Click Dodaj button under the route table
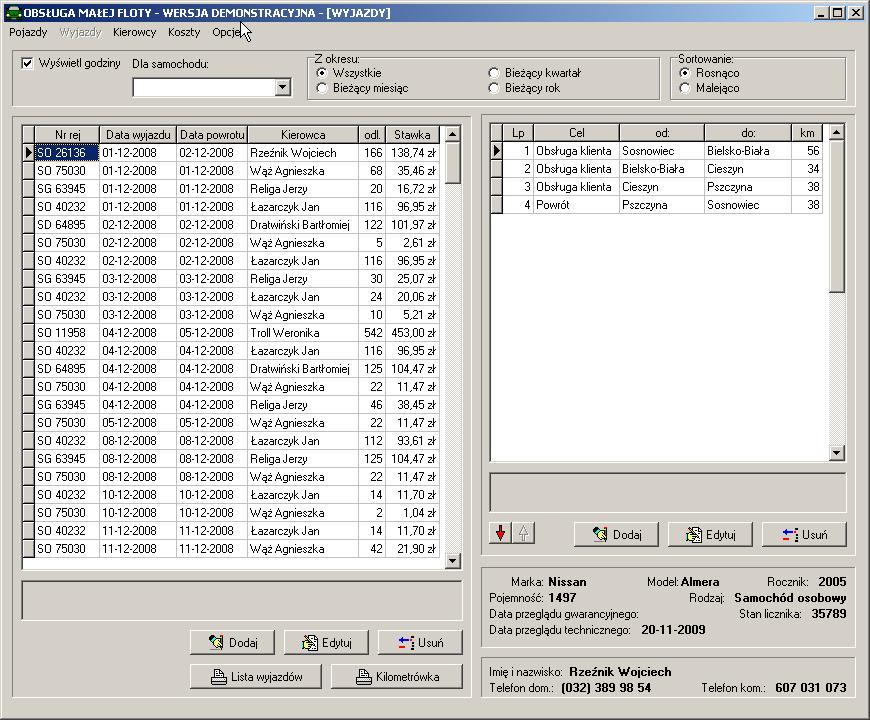870x720 pixels. point(616,534)
